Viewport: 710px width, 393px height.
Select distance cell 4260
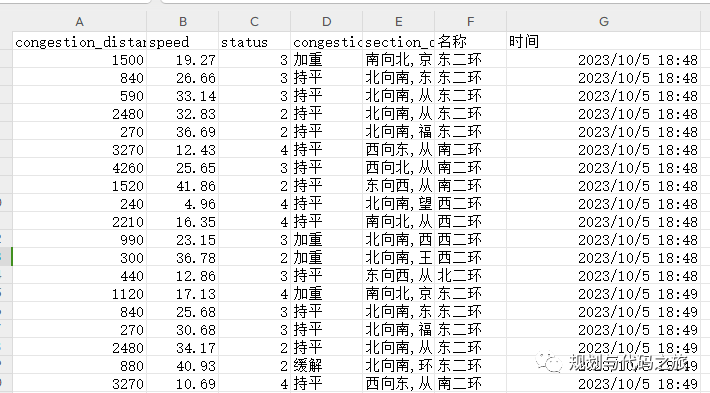(x=79, y=168)
